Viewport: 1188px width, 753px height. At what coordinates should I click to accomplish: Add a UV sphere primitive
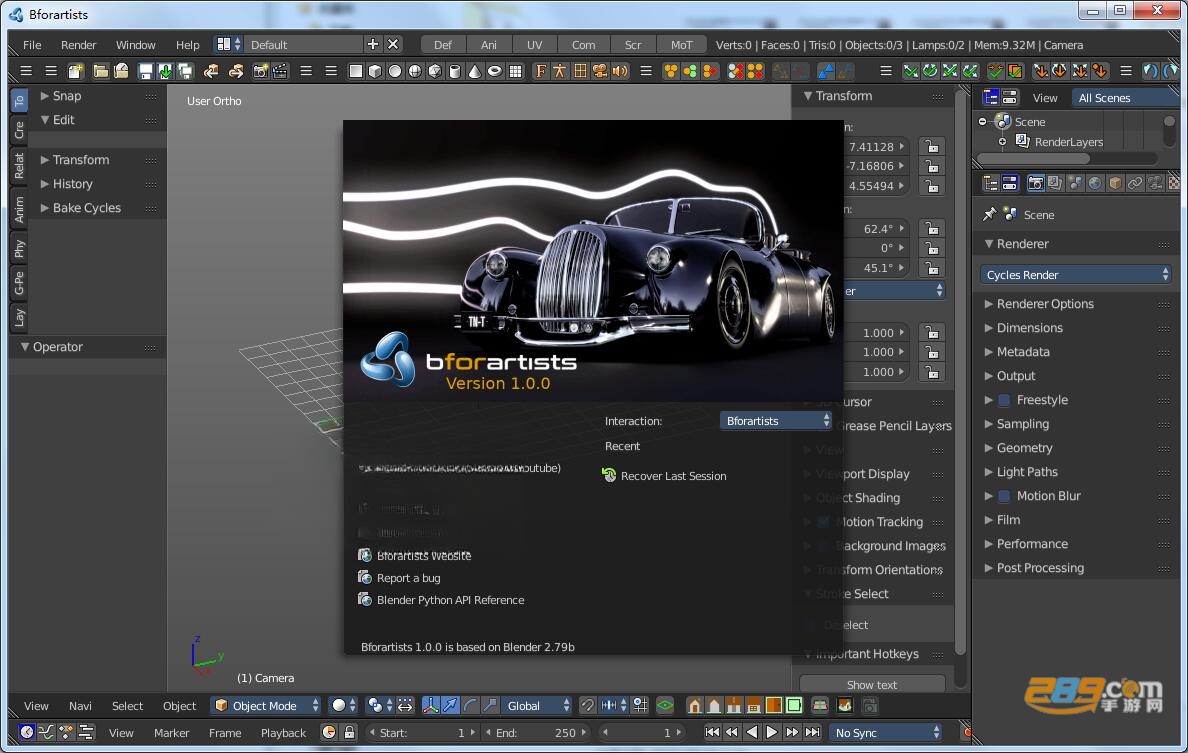[414, 71]
